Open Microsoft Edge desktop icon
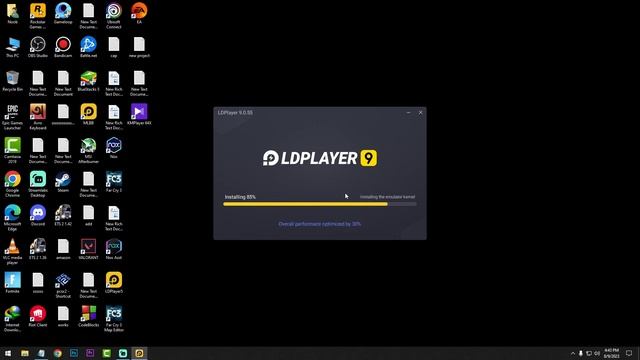Image resolution: width=640 pixels, height=360 pixels. point(12,218)
